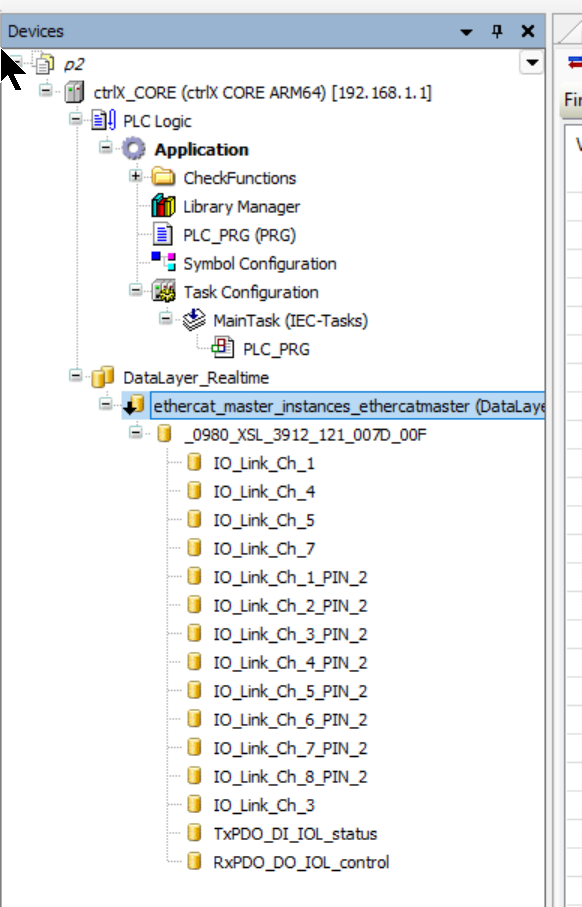Click the PLC Logic icon

[104, 121]
